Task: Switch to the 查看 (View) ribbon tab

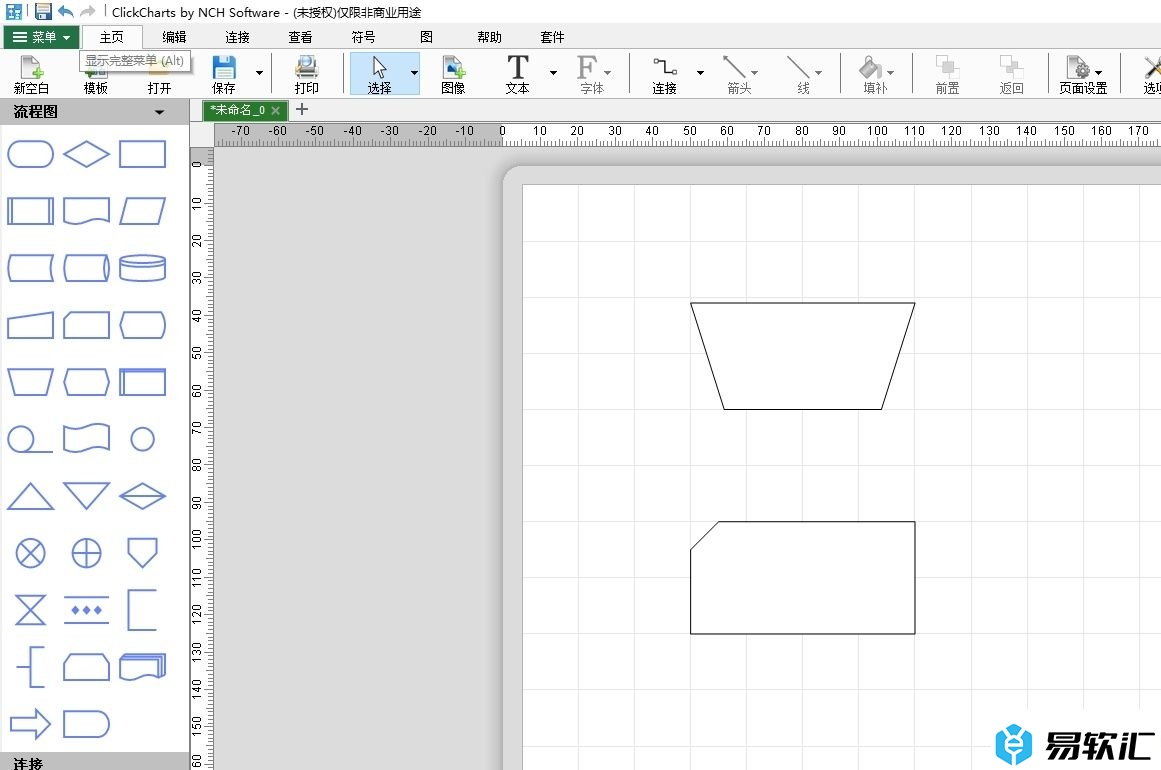Action: (x=301, y=37)
